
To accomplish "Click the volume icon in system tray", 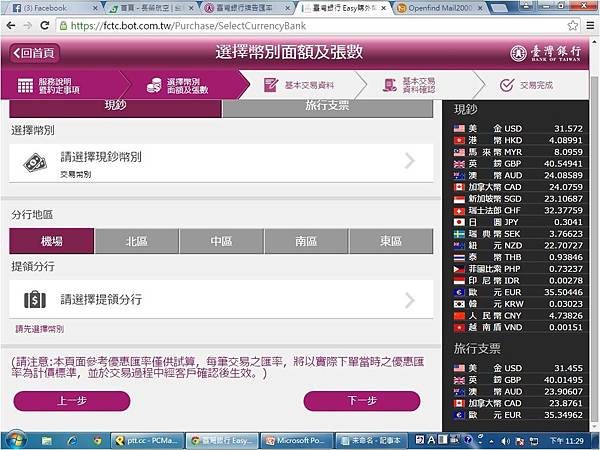I will click(505, 441).
